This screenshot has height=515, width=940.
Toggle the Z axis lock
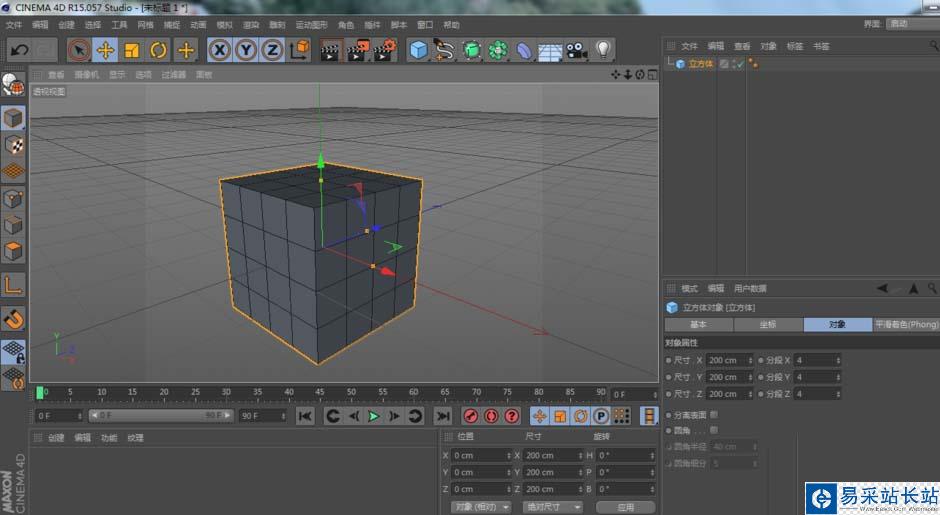click(x=272, y=50)
